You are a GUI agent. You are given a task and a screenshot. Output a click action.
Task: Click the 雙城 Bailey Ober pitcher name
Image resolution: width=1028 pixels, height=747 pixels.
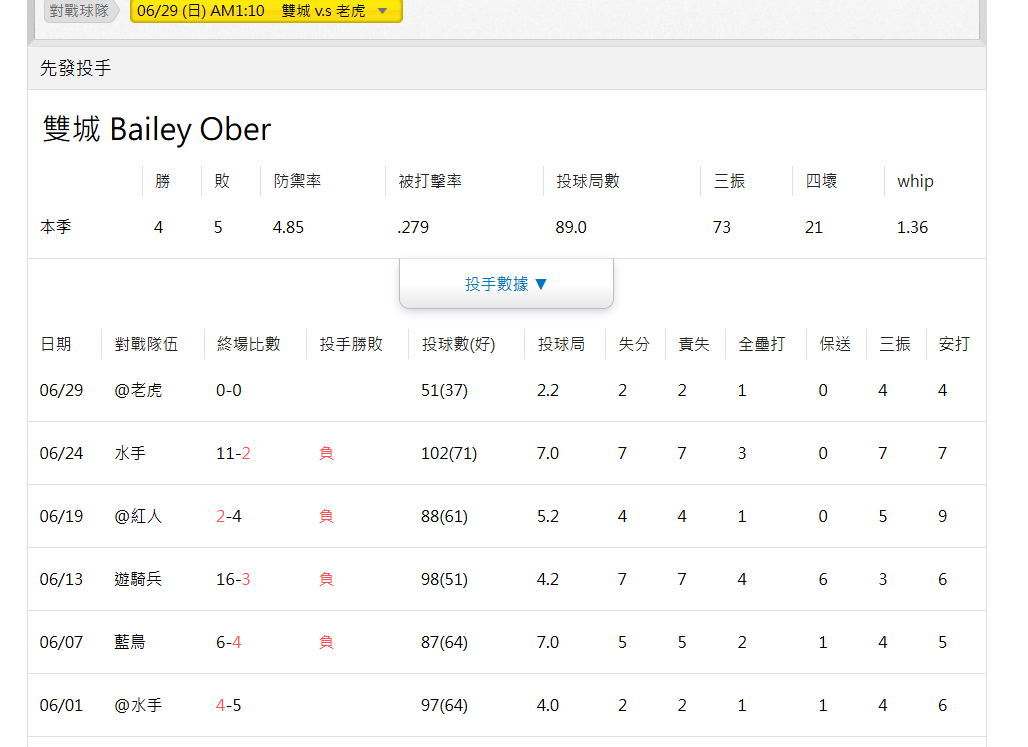(157, 129)
